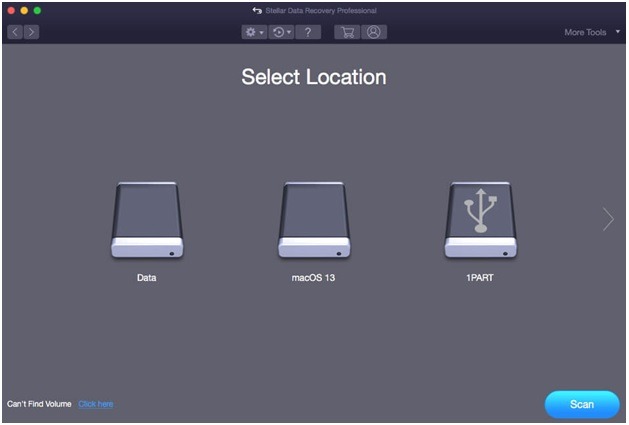The width and height of the screenshot is (629, 425).
Task: Open help with the question mark icon
Action: pyautogui.click(x=308, y=32)
